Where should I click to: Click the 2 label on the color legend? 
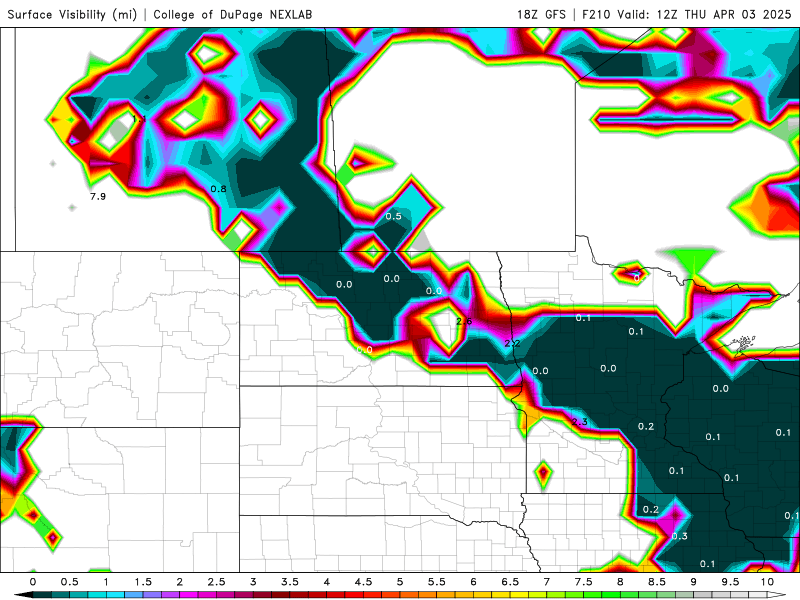180,582
